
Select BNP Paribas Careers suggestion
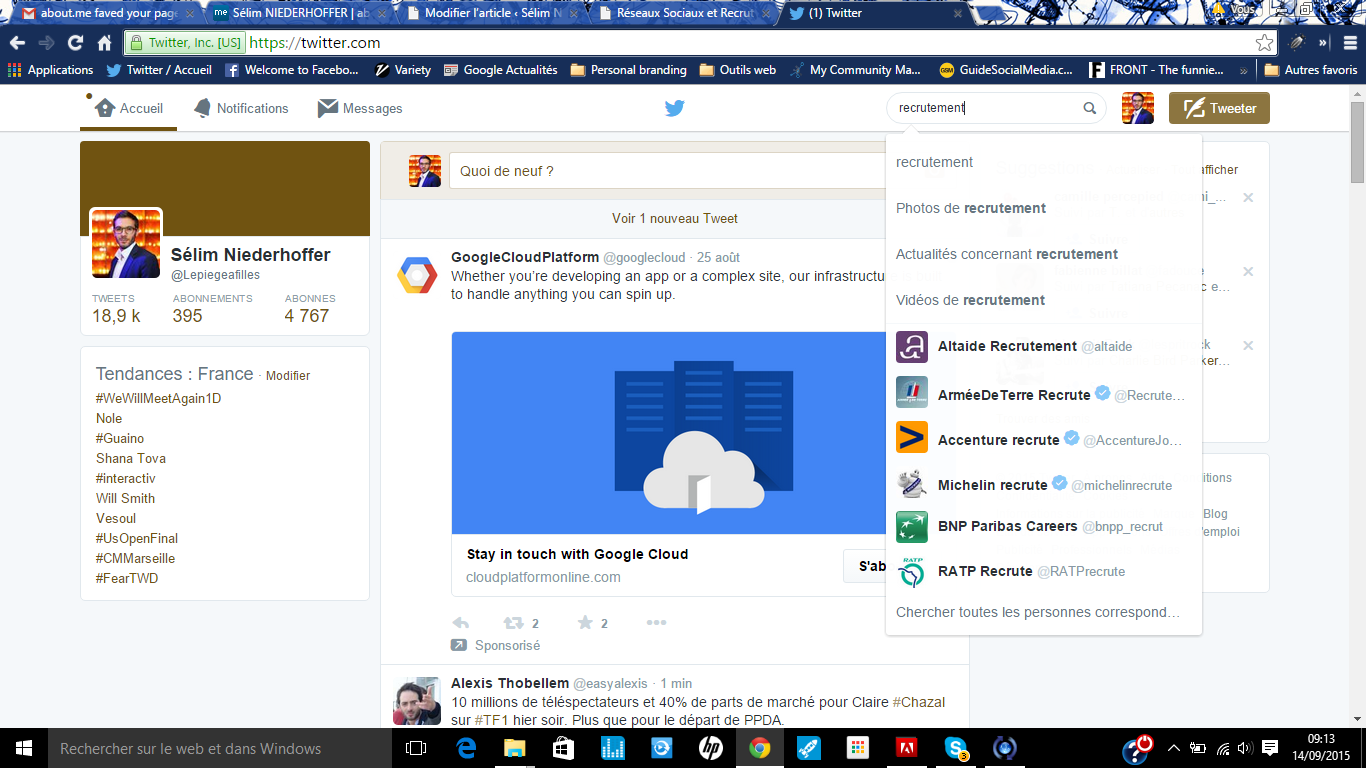(1043, 526)
